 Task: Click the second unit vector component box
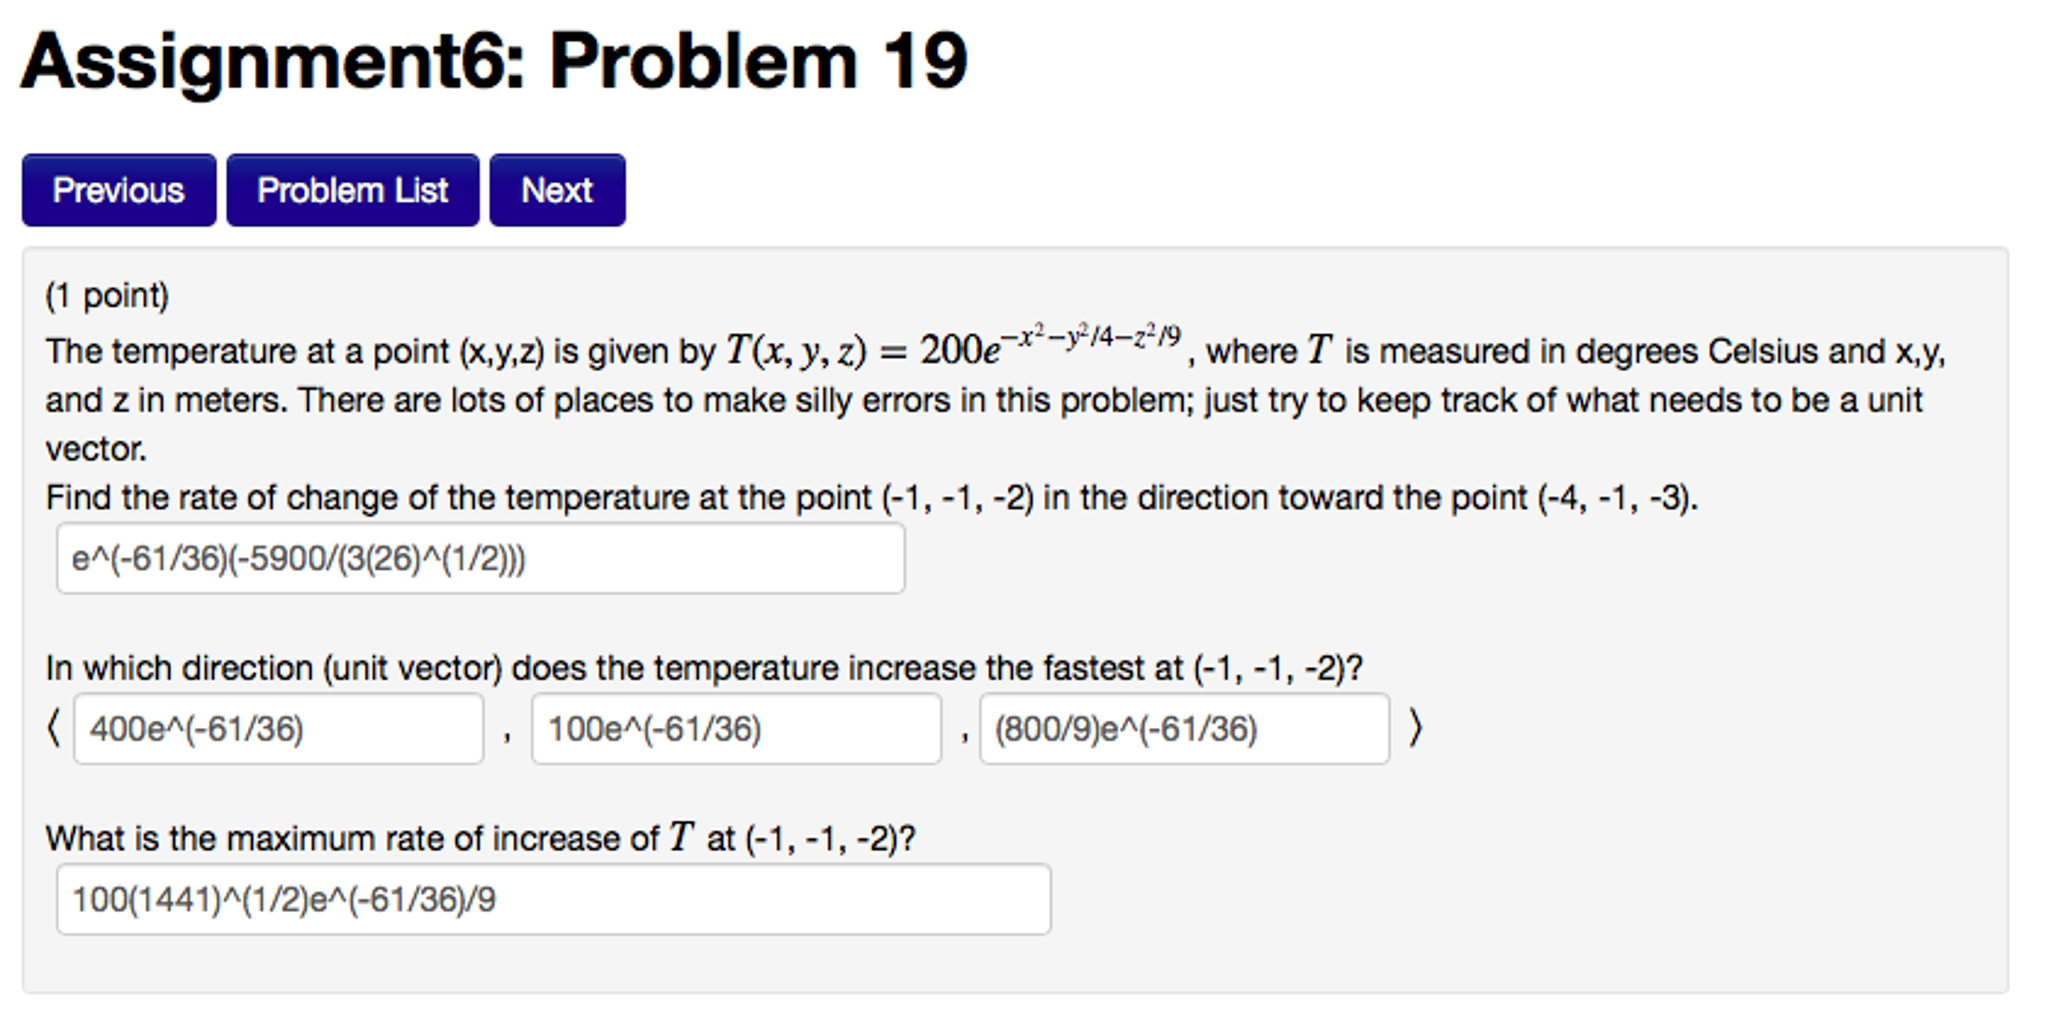click(736, 730)
